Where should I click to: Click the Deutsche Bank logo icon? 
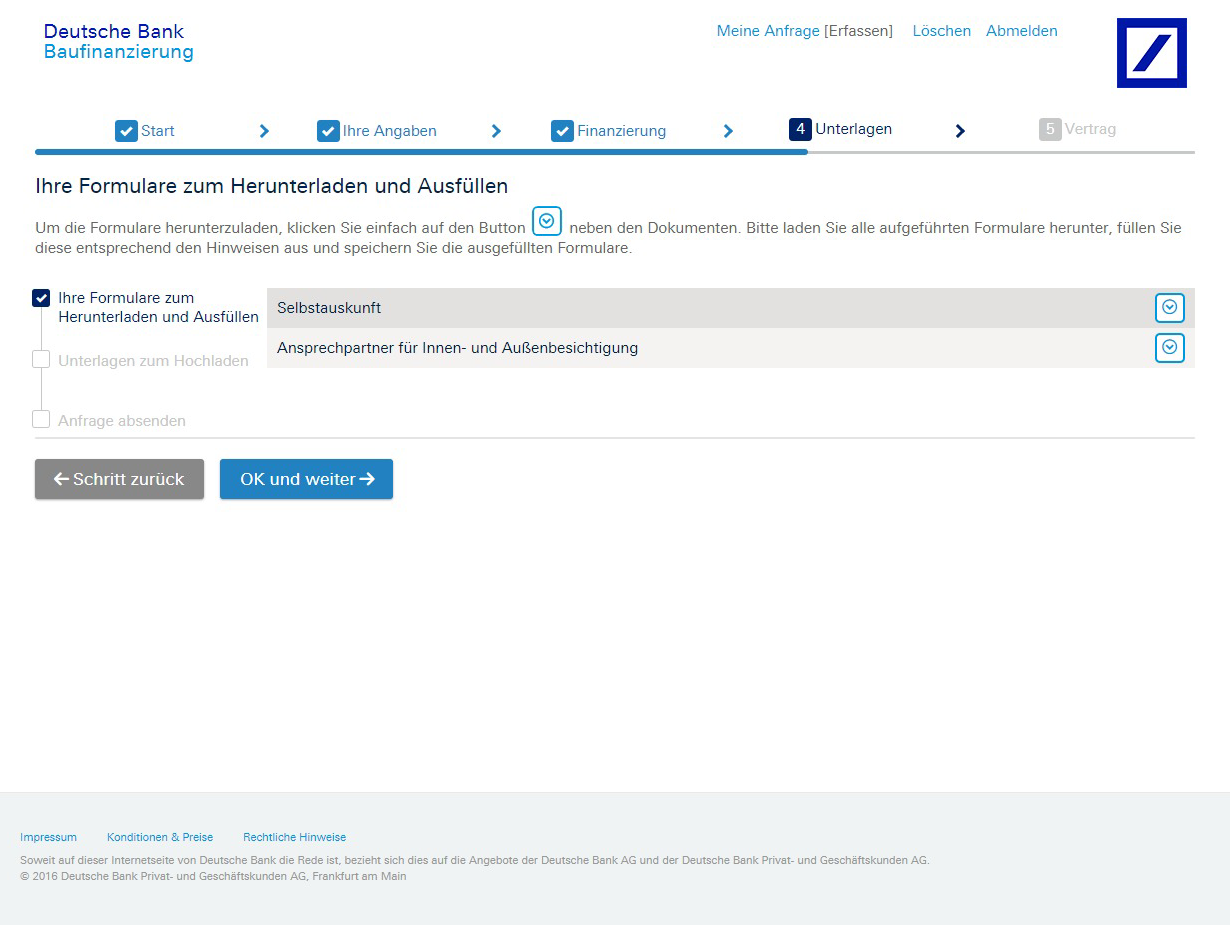(x=1152, y=53)
